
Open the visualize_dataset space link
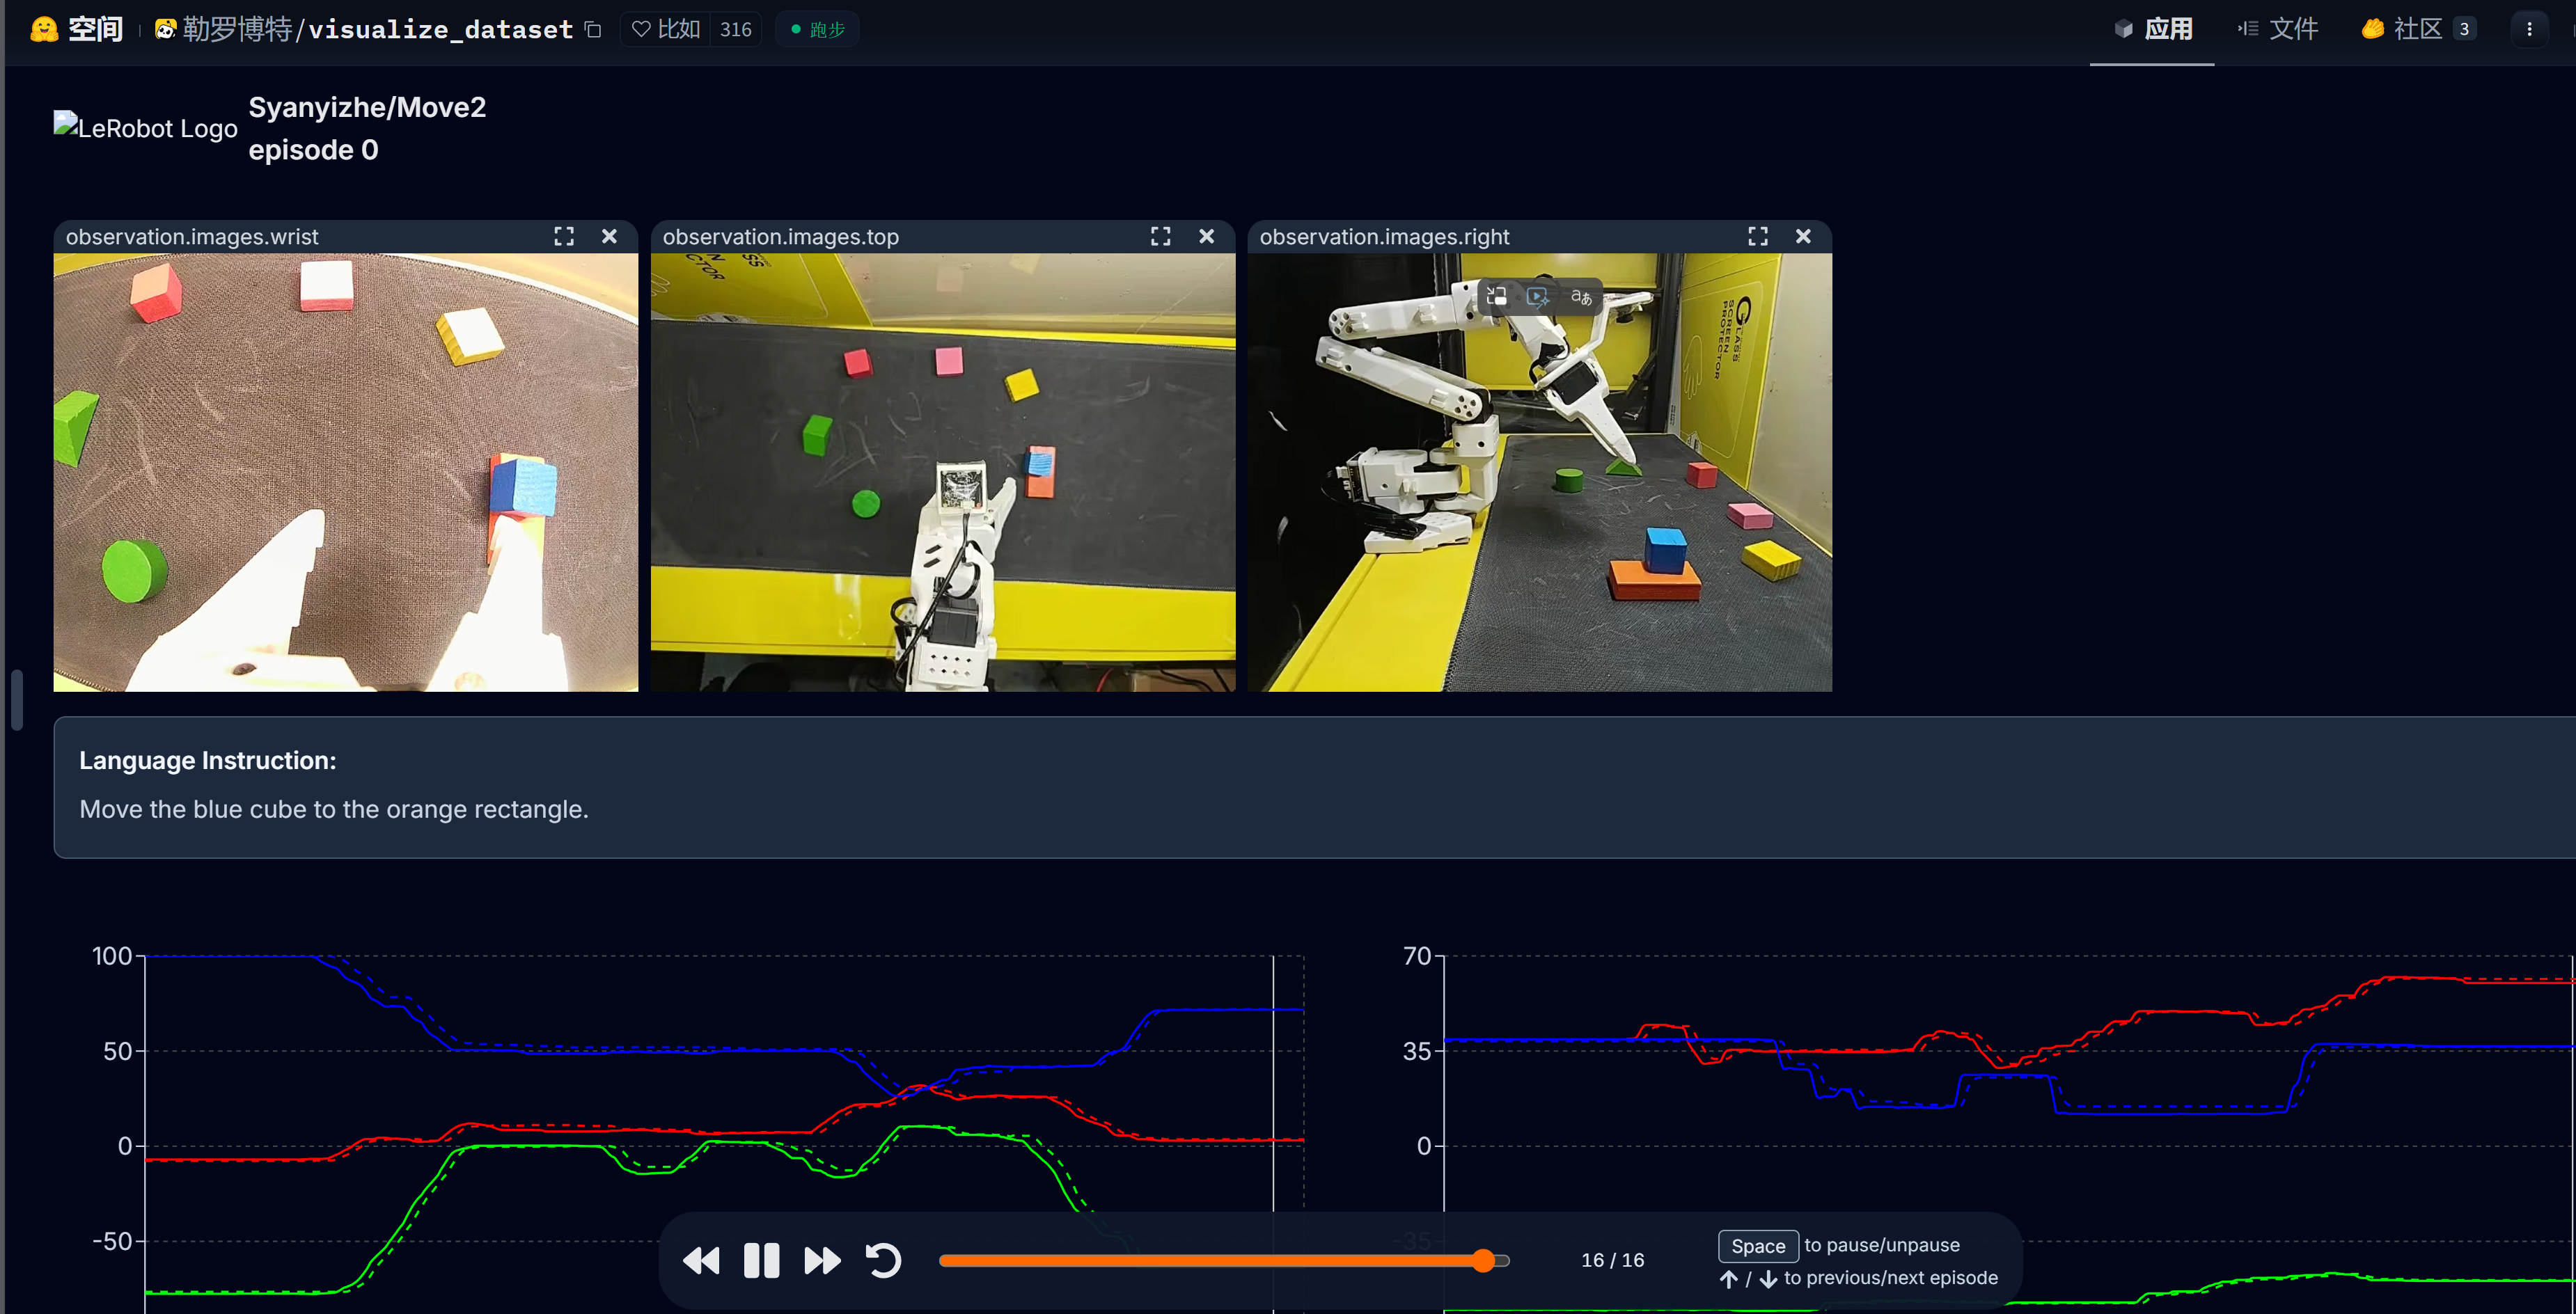[x=440, y=29]
